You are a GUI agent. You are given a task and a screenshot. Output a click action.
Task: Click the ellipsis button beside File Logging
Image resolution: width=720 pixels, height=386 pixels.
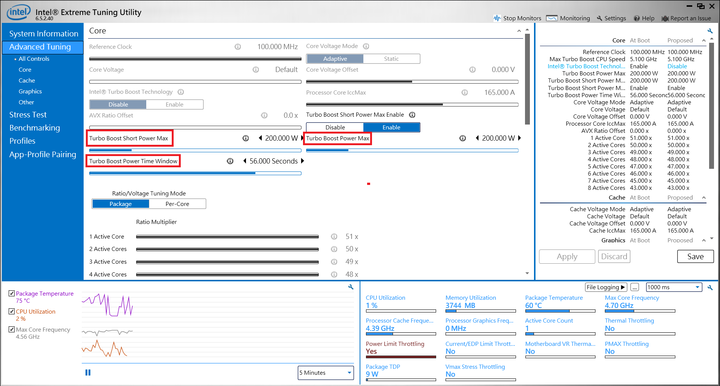click(x=635, y=287)
